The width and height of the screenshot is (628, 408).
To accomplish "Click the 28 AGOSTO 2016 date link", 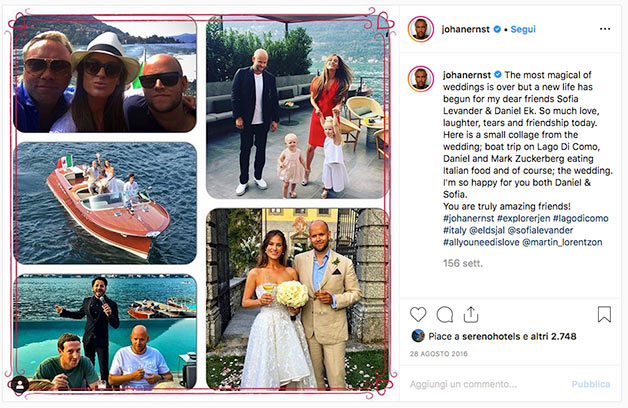I will point(438,354).
